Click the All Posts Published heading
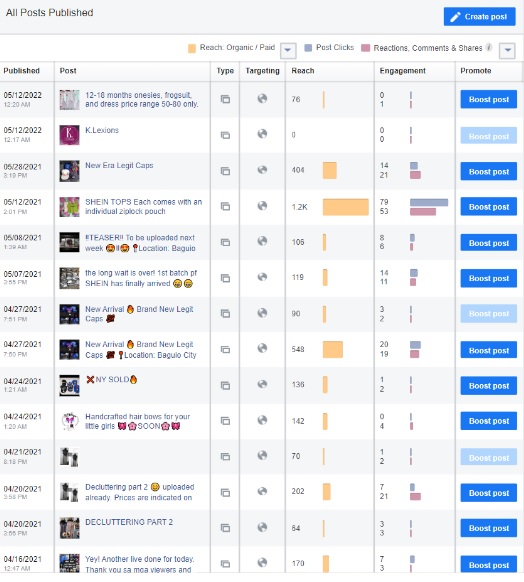 click(49, 12)
